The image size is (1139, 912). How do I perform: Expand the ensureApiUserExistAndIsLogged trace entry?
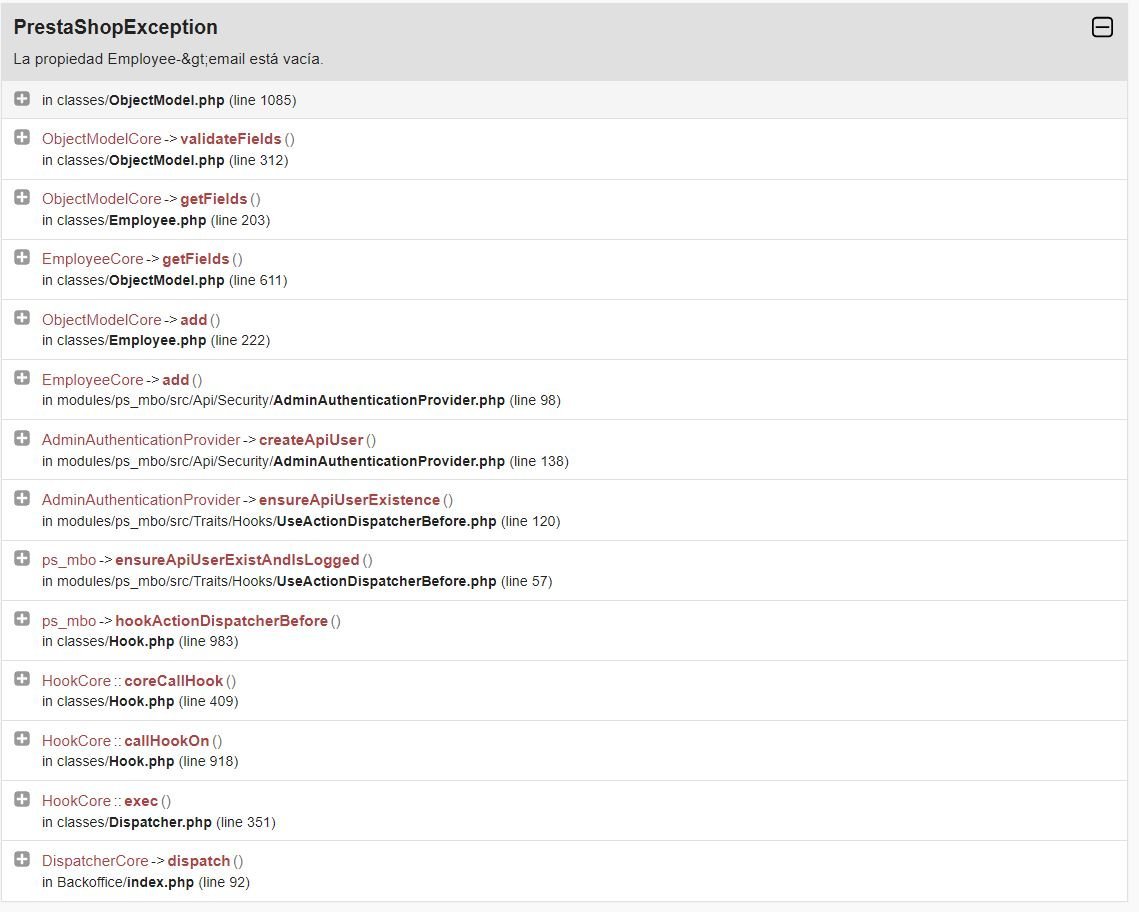22,558
